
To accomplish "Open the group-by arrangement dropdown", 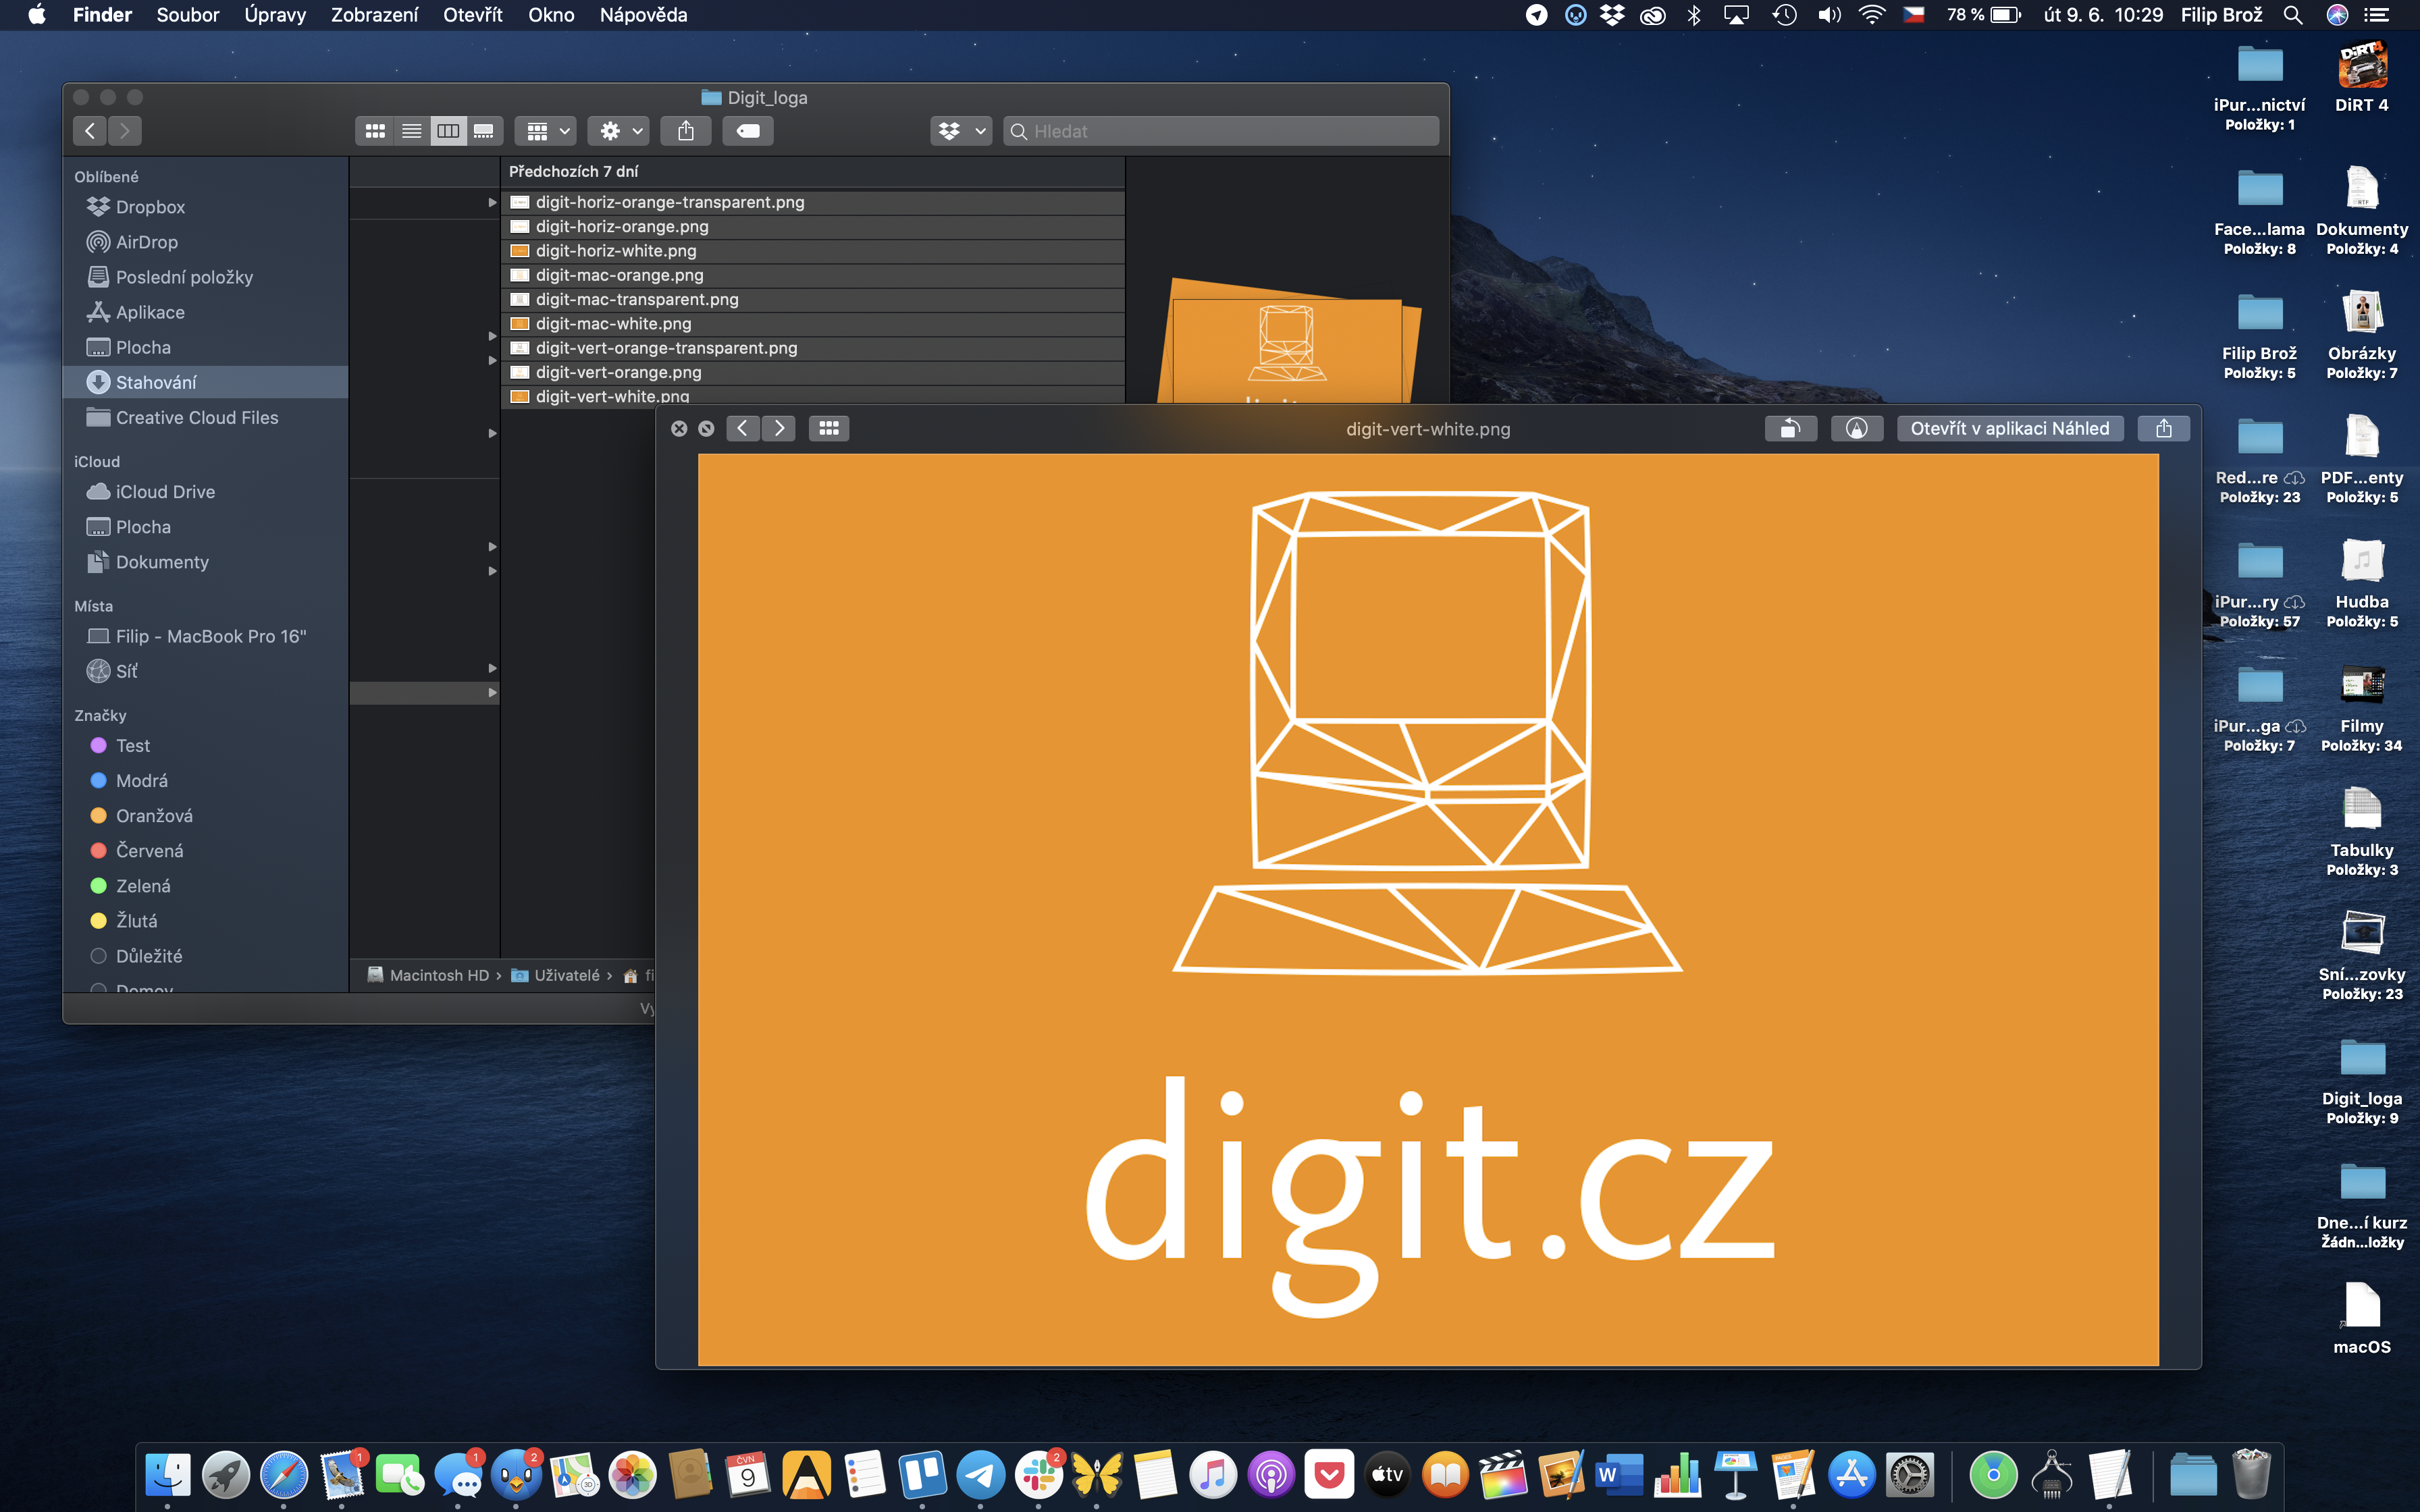I will point(546,131).
